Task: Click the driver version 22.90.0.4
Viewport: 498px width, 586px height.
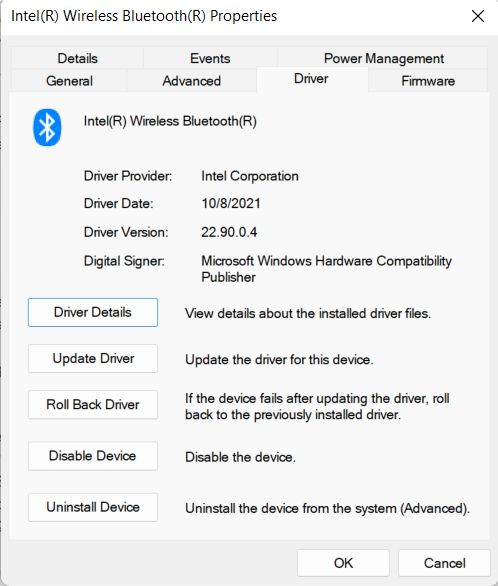Action: (229, 232)
